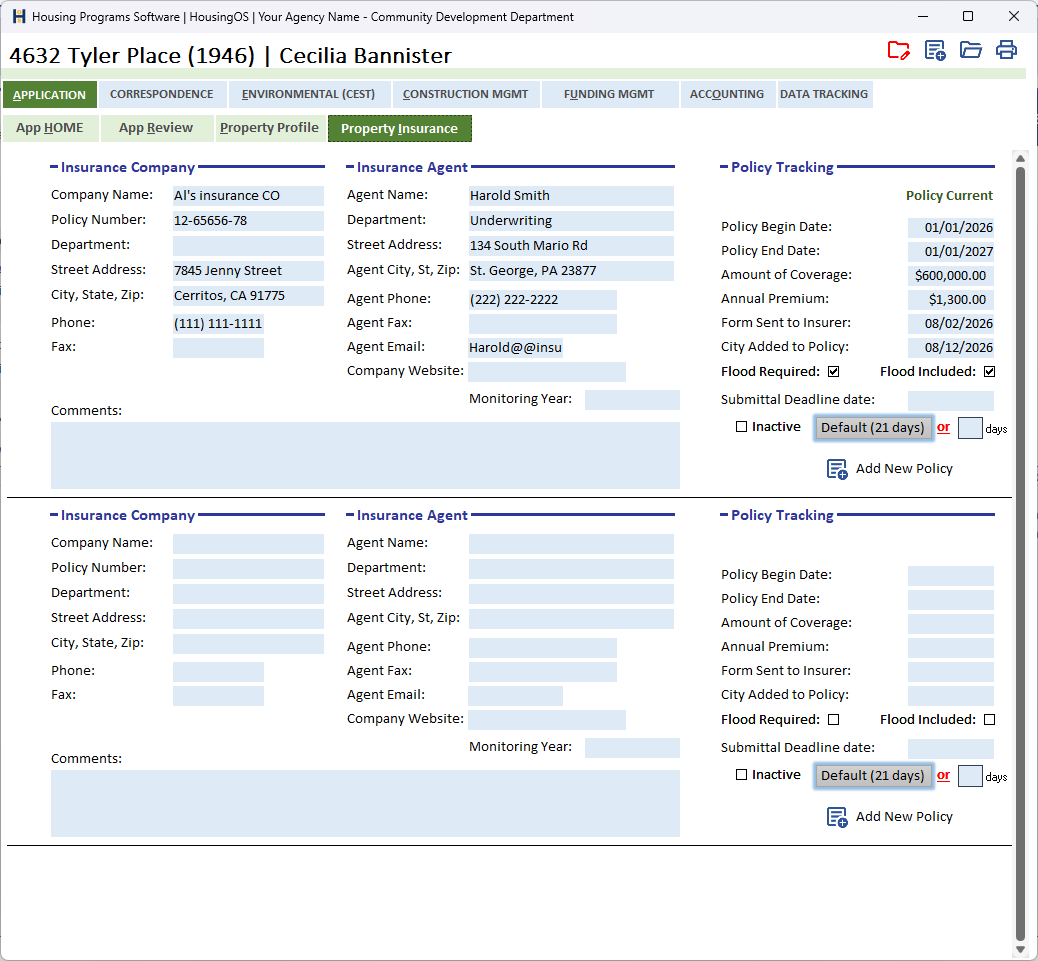The width and height of the screenshot is (1038, 961).
Task: Click vertical scrollbar up arrow
Action: pyautogui.click(x=1020, y=158)
